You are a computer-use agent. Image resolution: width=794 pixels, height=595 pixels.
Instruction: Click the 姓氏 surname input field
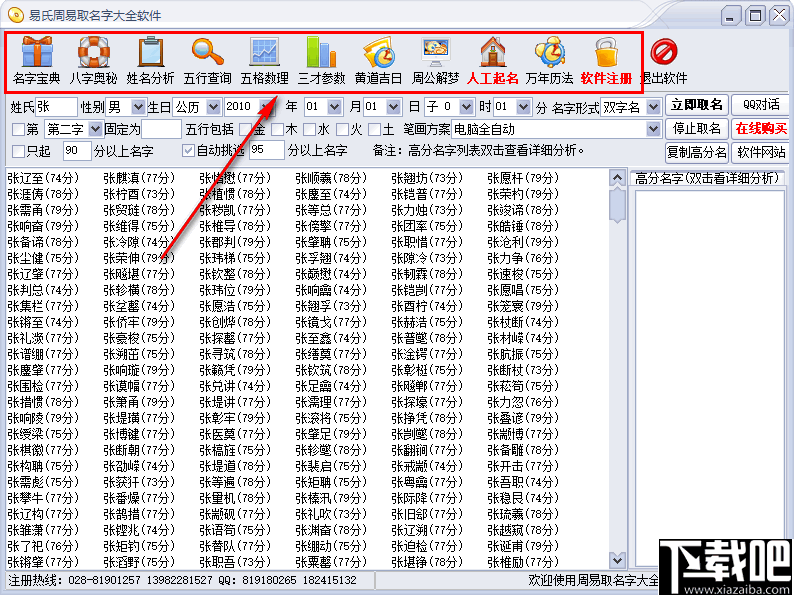[x=57, y=107]
